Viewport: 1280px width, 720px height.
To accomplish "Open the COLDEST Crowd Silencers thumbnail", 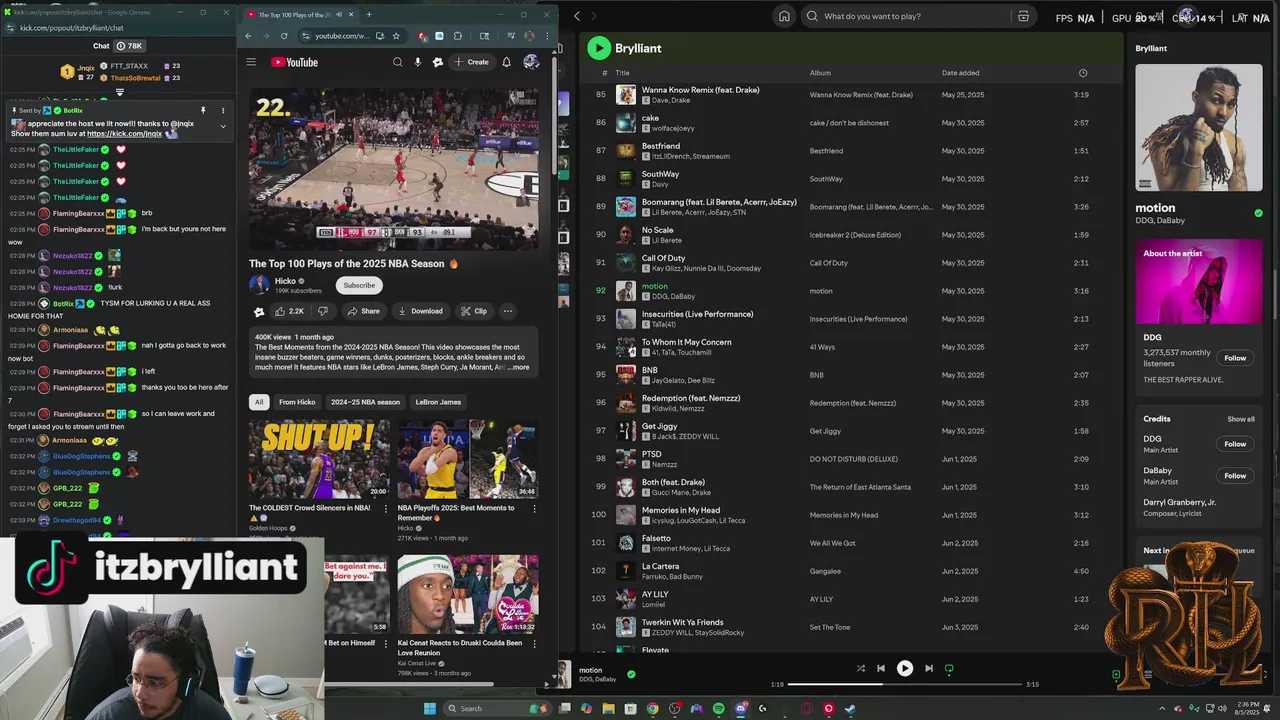I will [319, 459].
